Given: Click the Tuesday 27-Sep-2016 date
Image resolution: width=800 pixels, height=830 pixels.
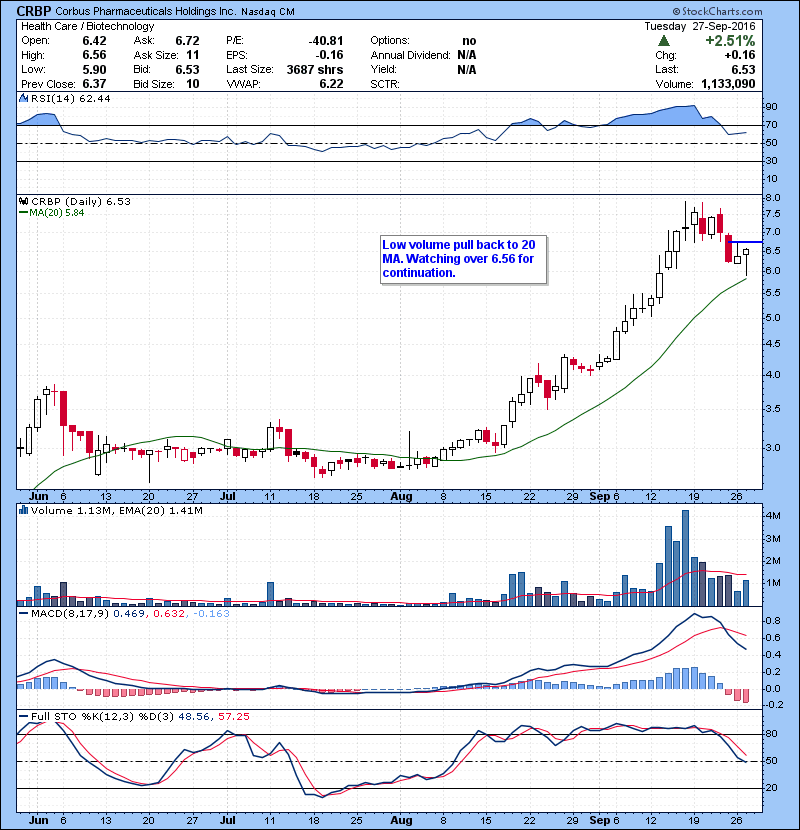Looking at the screenshot, I should [699, 26].
